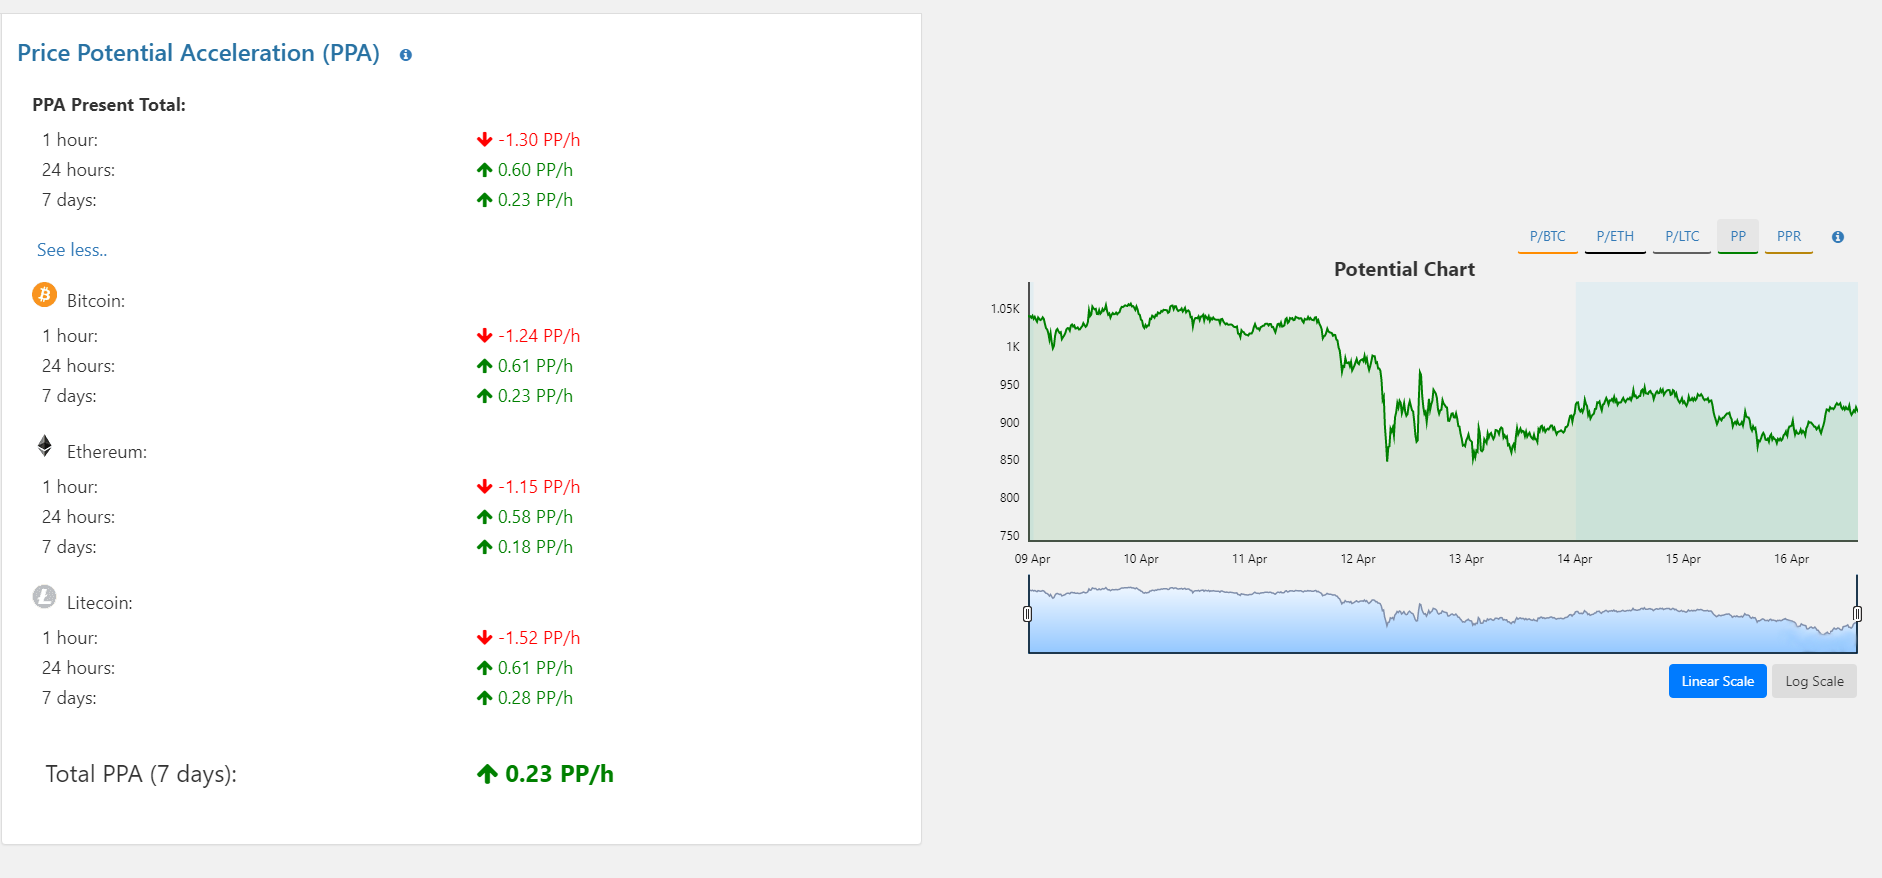Switch chart to Log Scale
The image size is (1882, 878).
coord(1814,682)
